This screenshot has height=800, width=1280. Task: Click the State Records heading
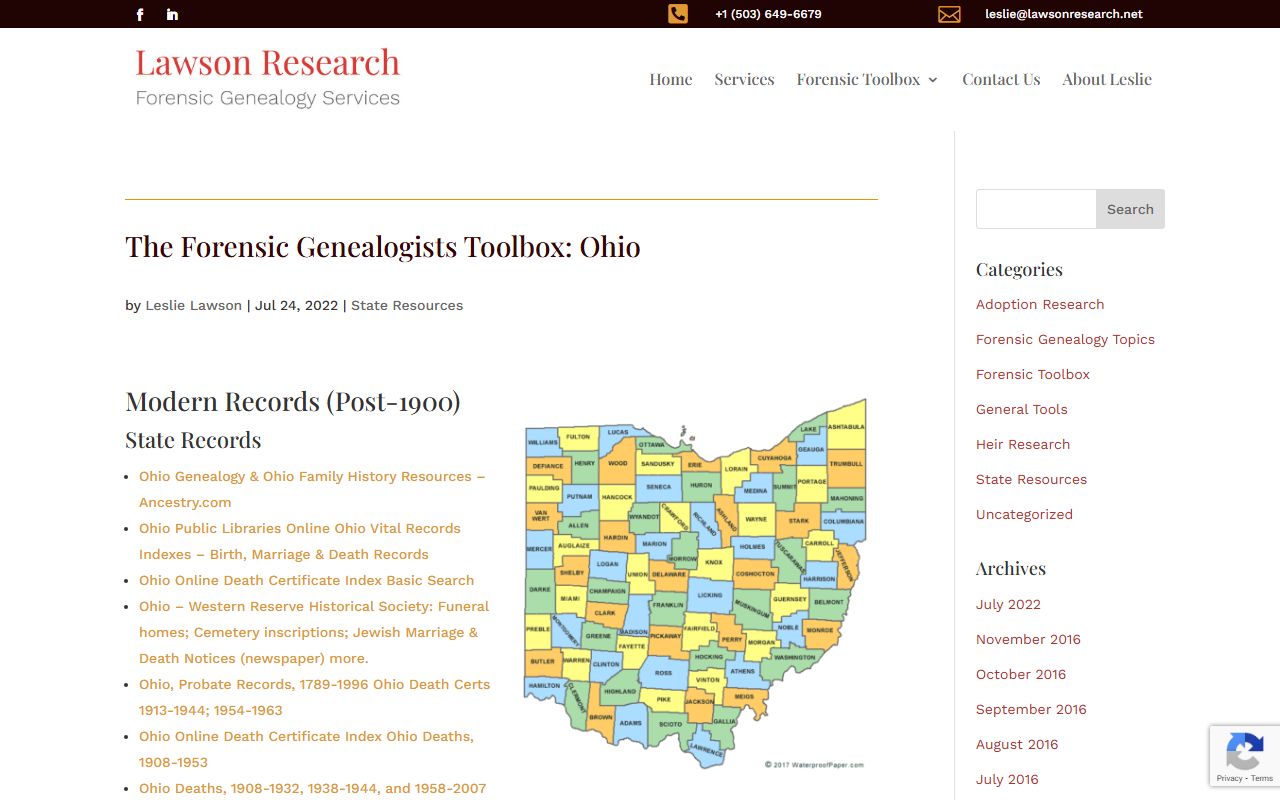click(x=193, y=440)
